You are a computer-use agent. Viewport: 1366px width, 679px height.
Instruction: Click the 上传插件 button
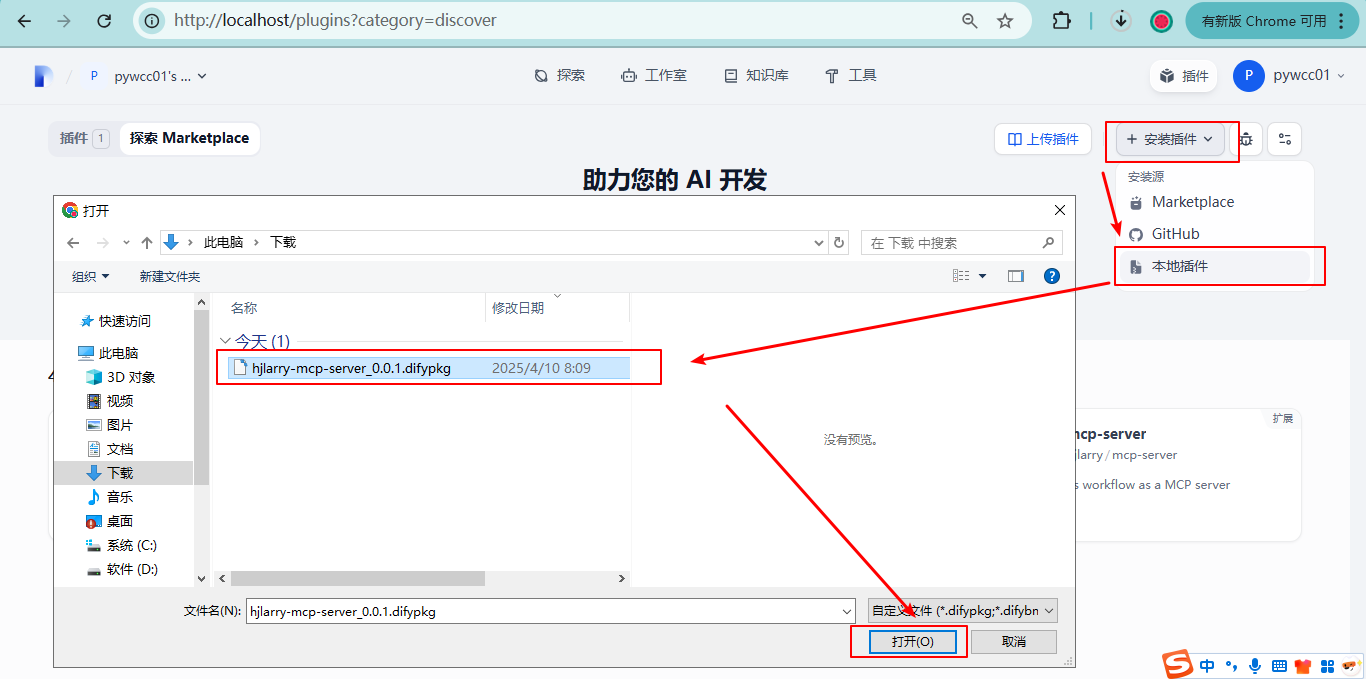click(x=1043, y=139)
